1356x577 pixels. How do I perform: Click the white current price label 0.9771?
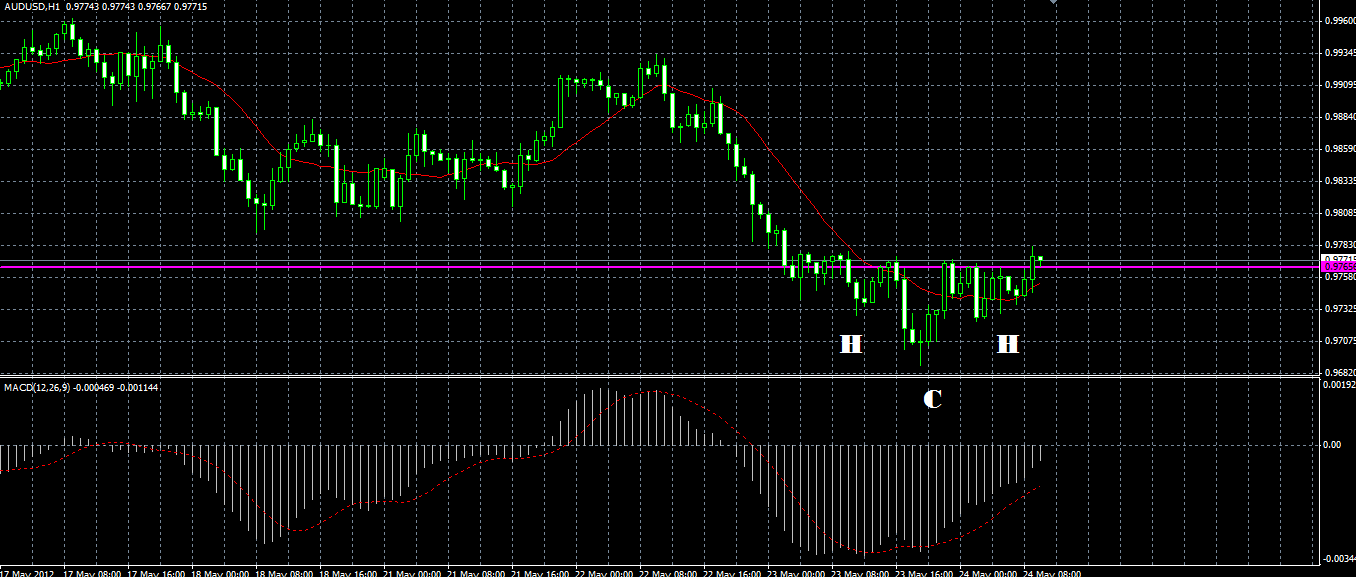pos(1338,258)
